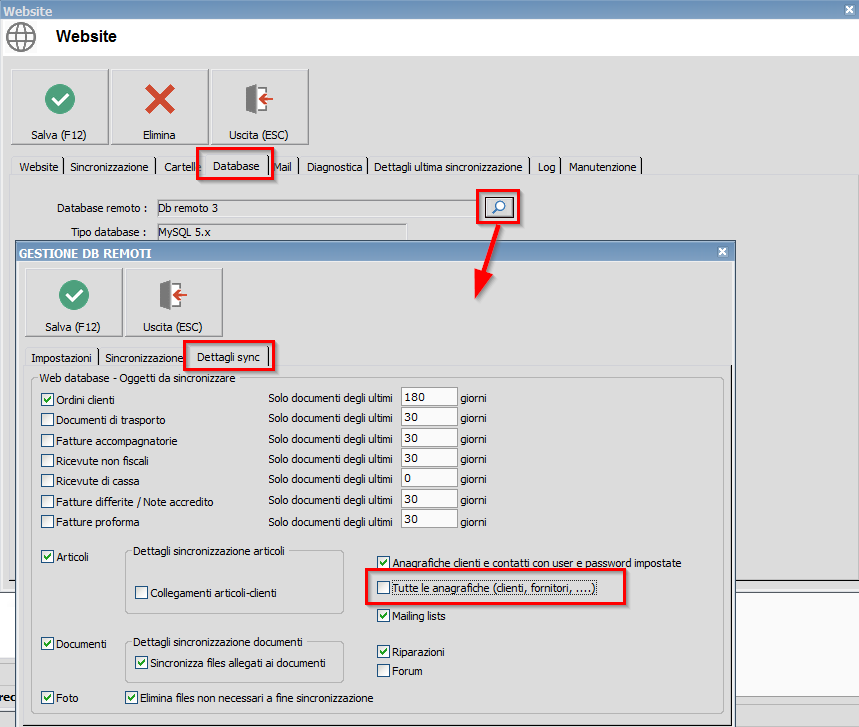This screenshot has width=859, height=727.
Task: Click Salva (F12) in Gestione DB Remoti
Action: tap(74, 302)
